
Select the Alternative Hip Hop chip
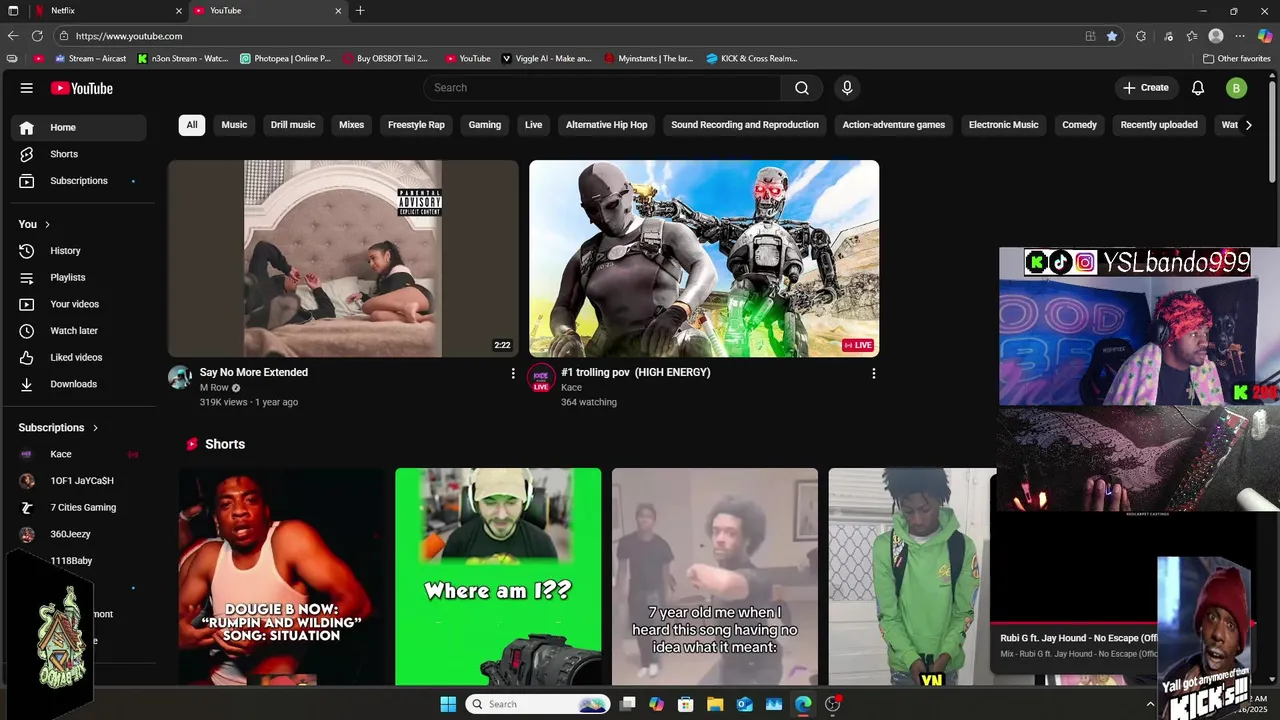point(607,125)
